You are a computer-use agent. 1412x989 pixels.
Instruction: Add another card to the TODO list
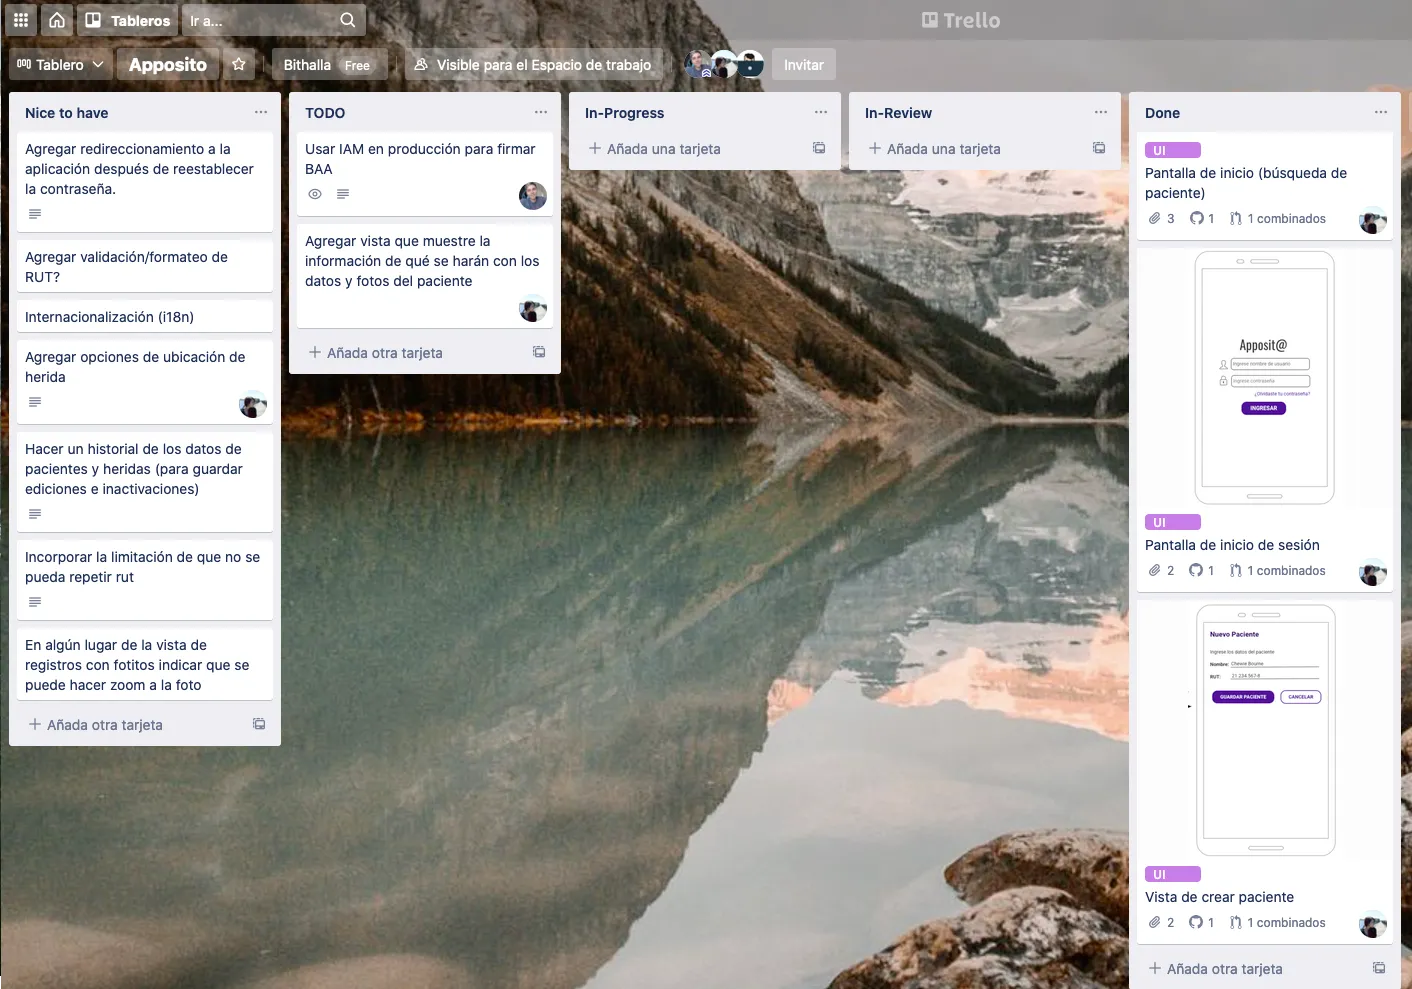pos(375,353)
